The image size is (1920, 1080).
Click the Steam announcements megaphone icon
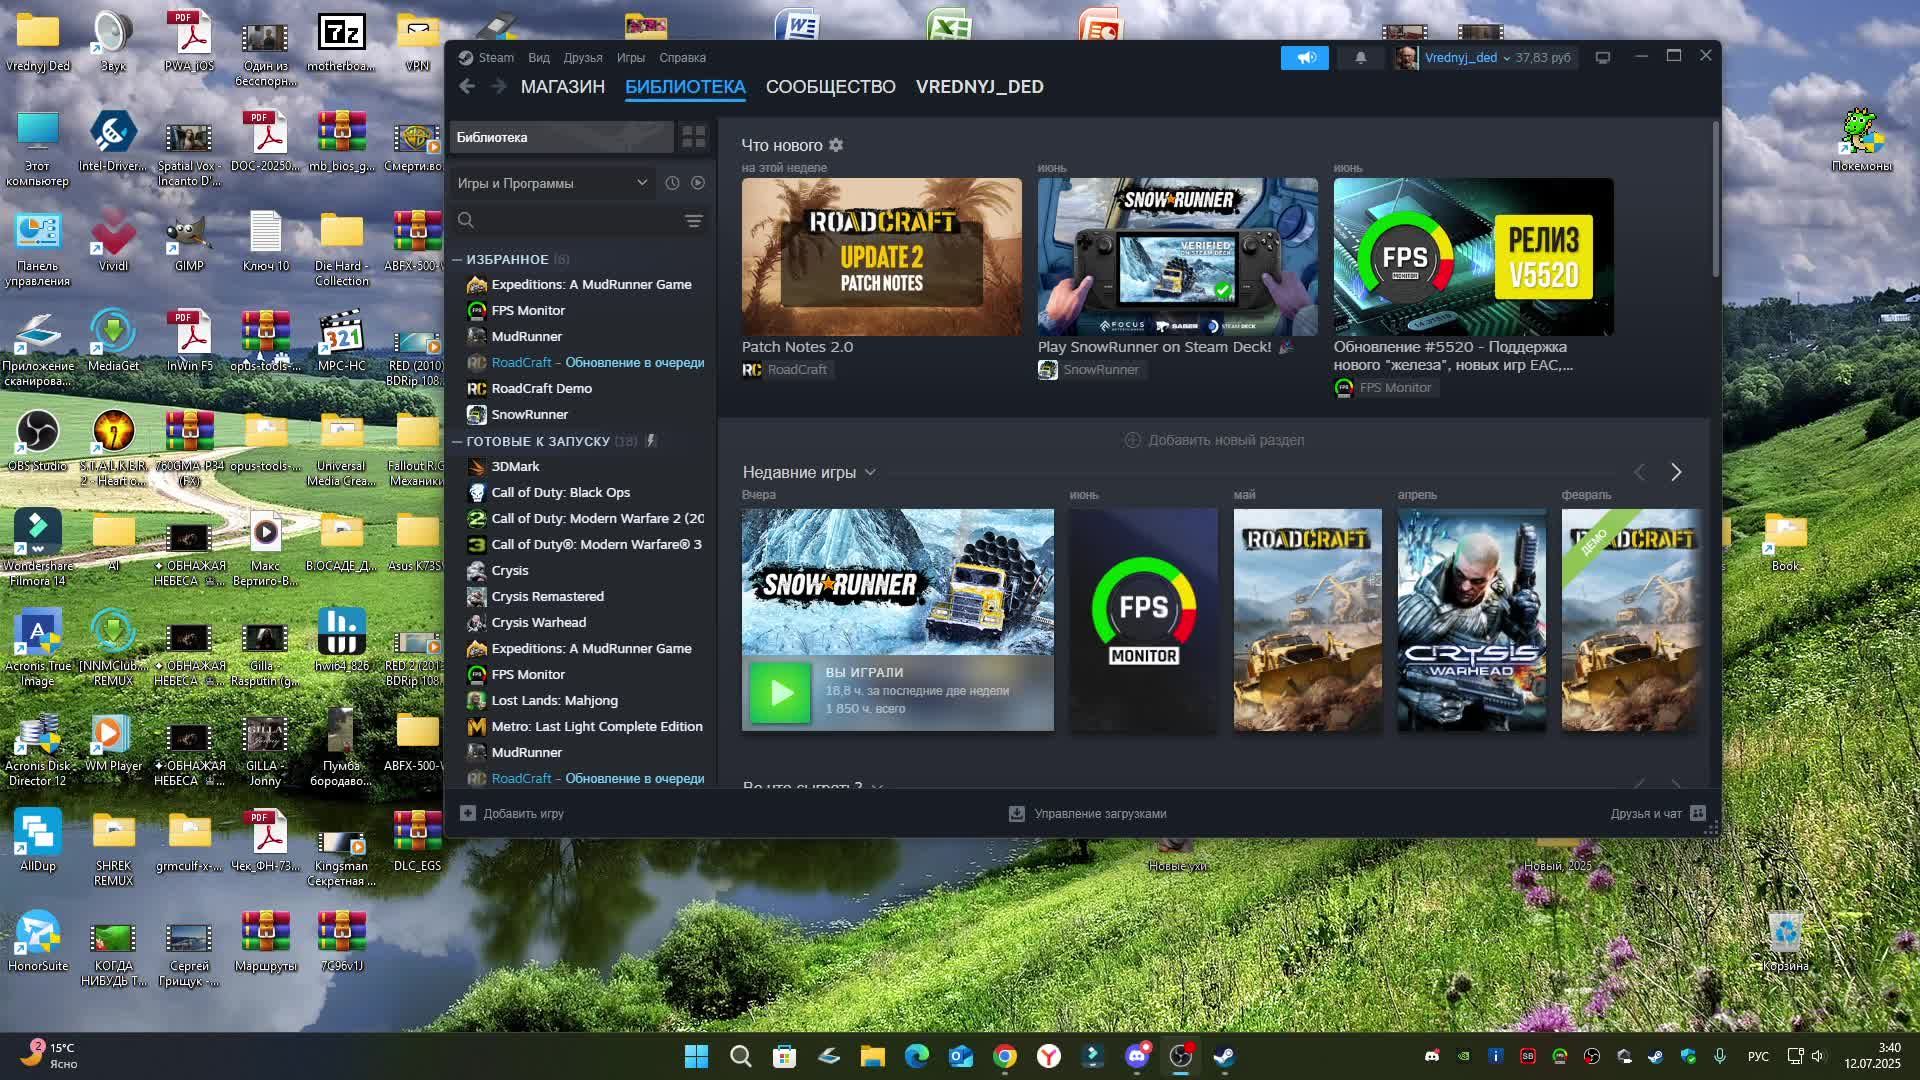[x=1305, y=58]
